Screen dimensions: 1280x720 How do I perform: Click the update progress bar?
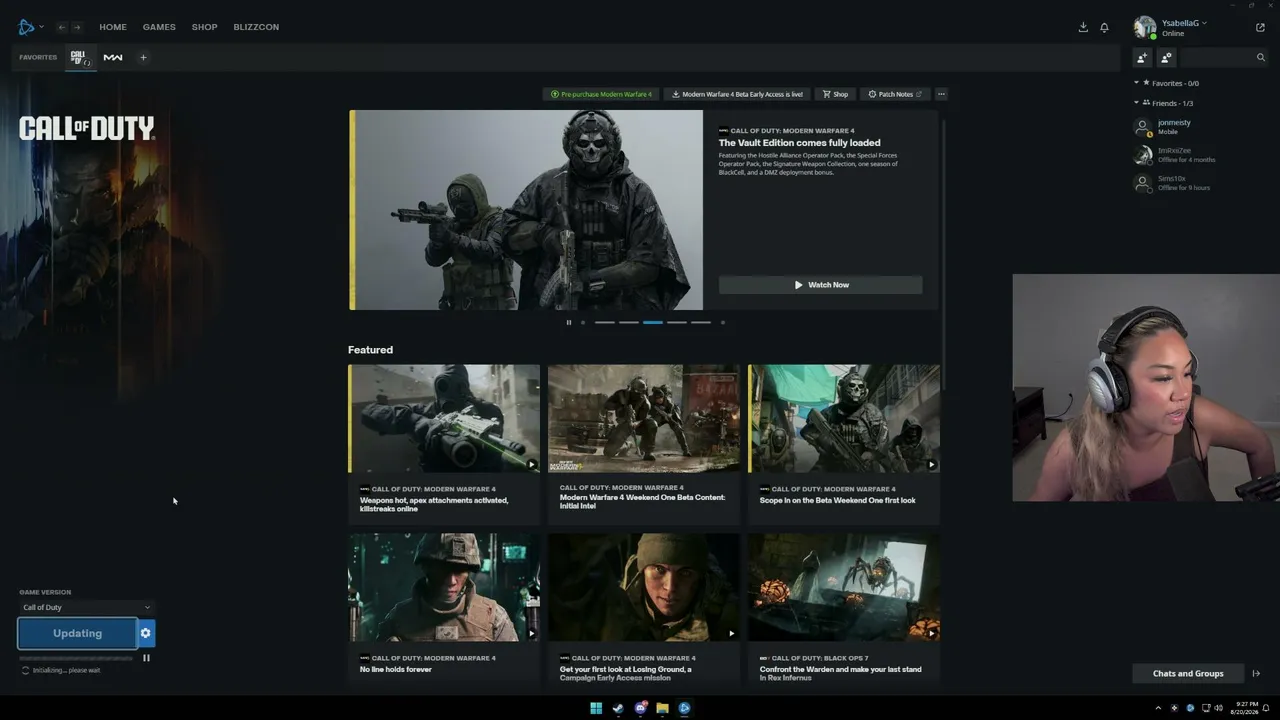coord(77,658)
